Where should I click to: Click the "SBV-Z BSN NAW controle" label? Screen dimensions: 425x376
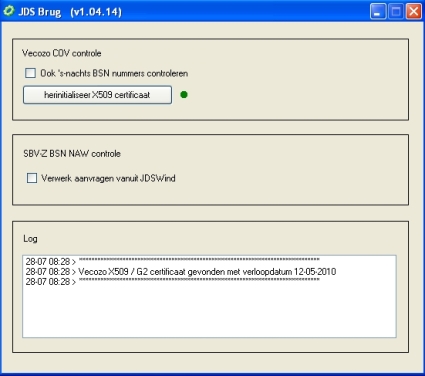pos(72,154)
